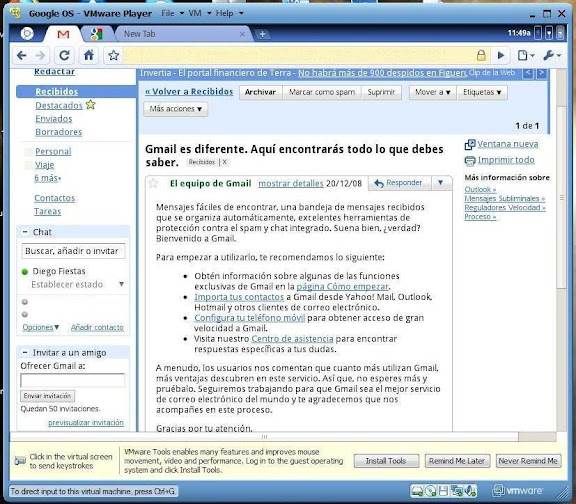This screenshot has width=576, height=504.
Task: Click the VMware CD/DVD drive status icon
Action: (431, 491)
